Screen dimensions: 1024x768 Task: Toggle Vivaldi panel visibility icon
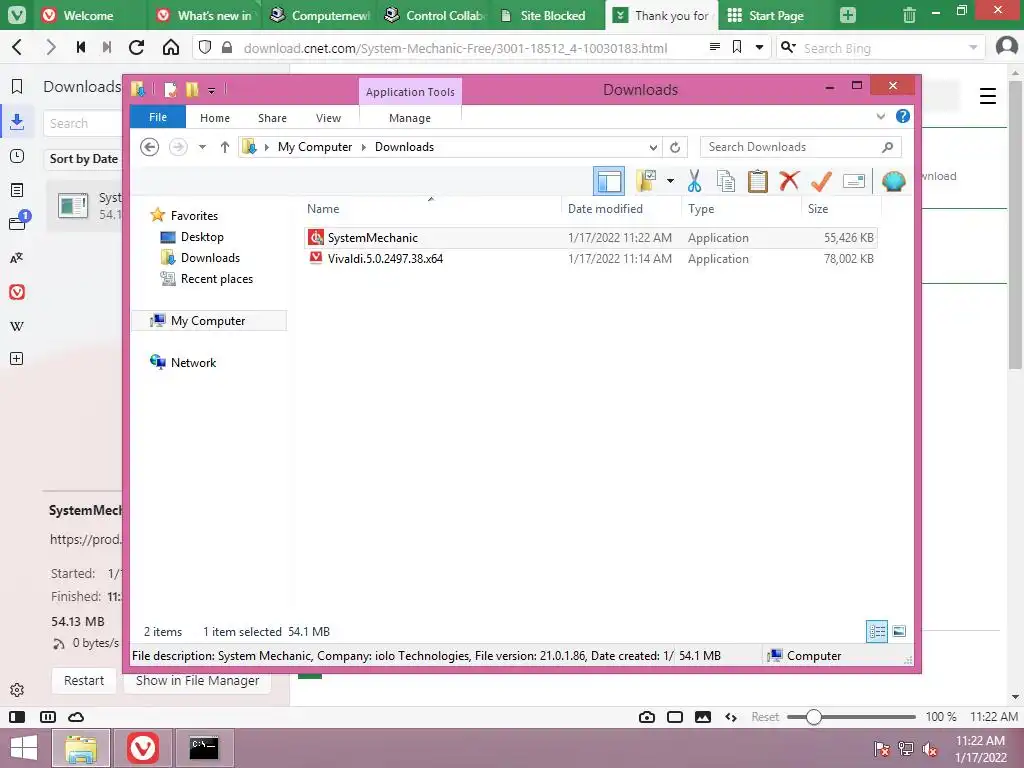pos(17,717)
